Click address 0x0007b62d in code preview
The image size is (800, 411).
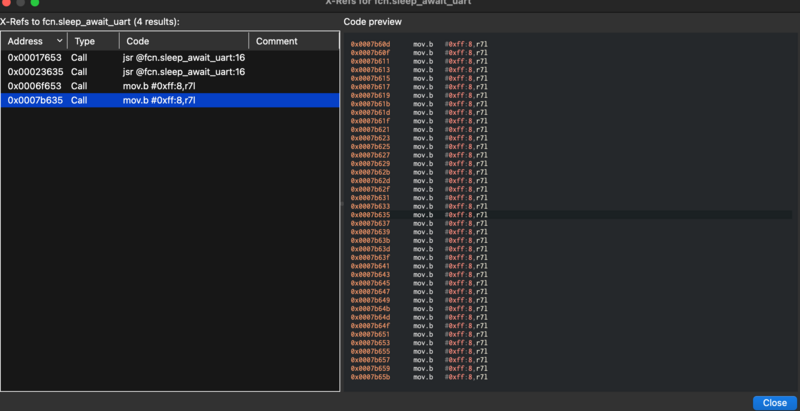[370, 181]
